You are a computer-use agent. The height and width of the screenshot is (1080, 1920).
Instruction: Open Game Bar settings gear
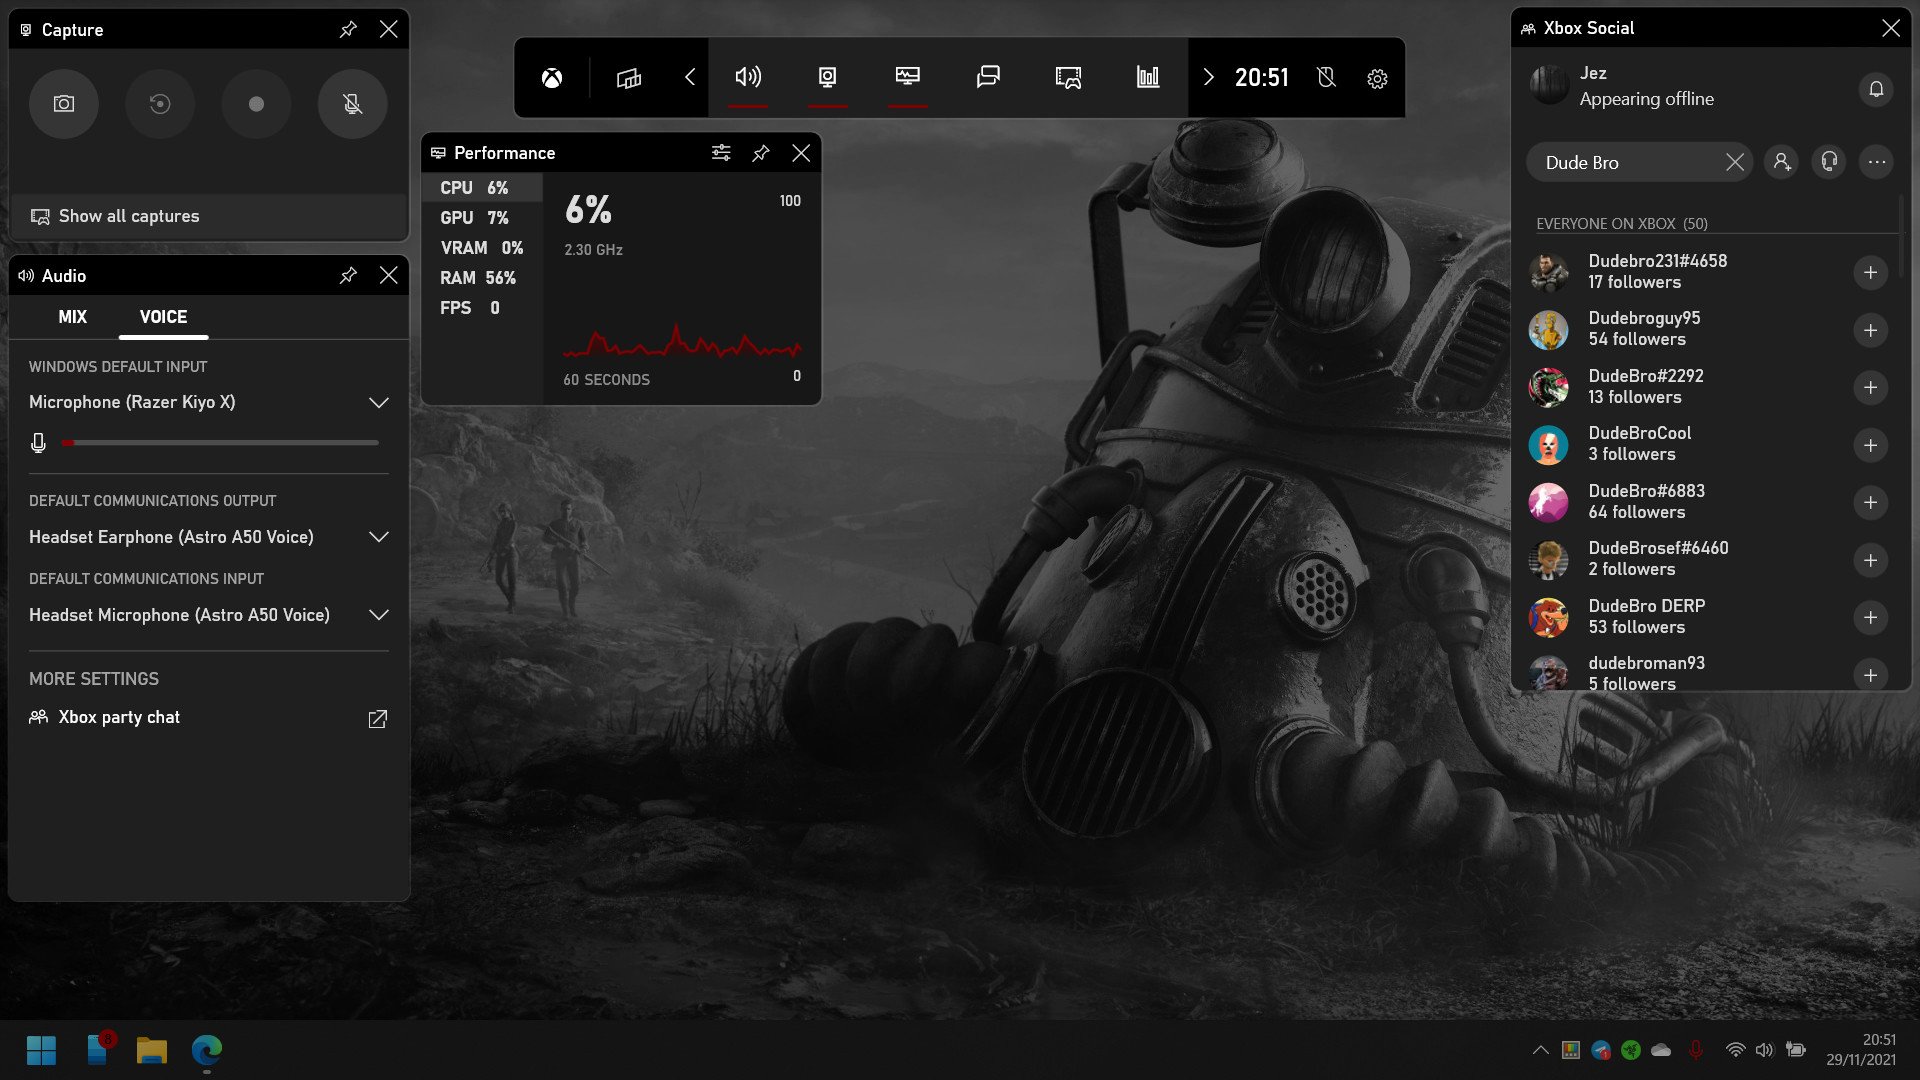pyautogui.click(x=1377, y=78)
